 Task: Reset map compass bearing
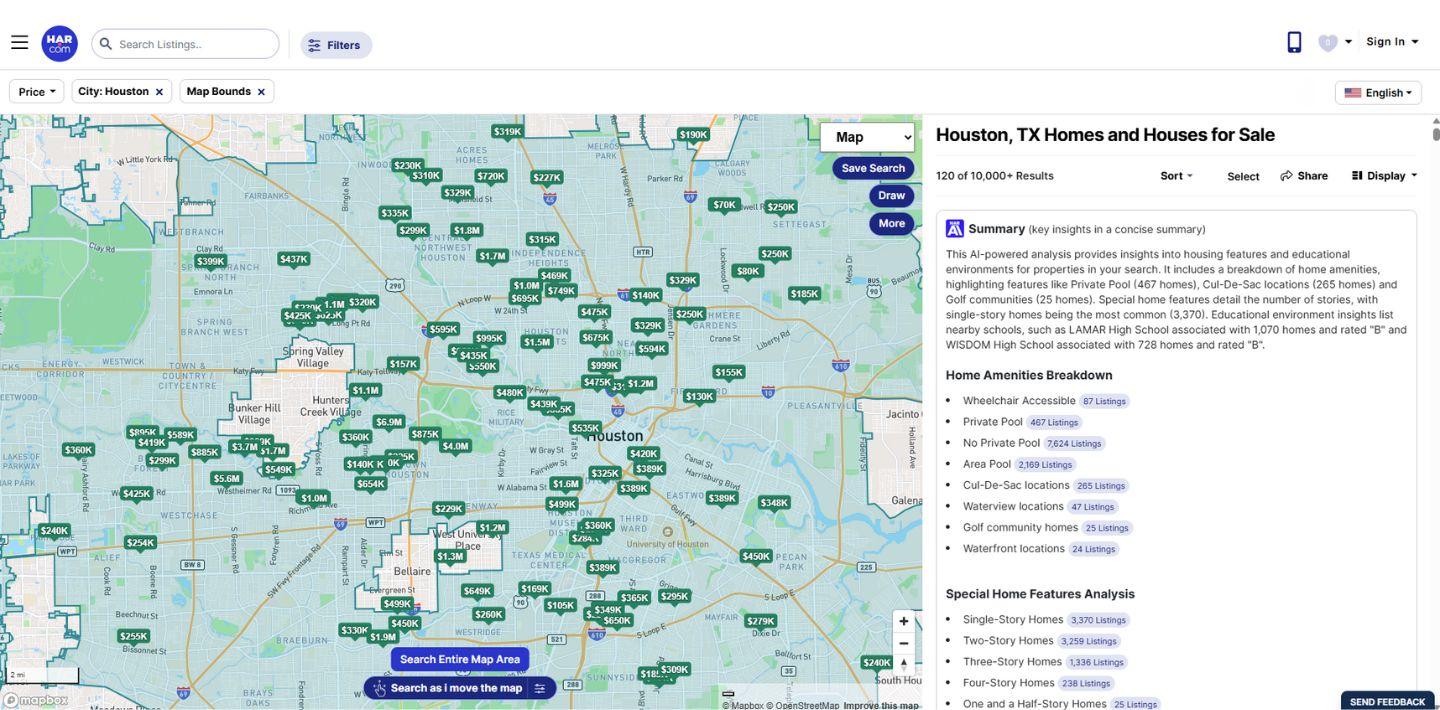(904, 665)
